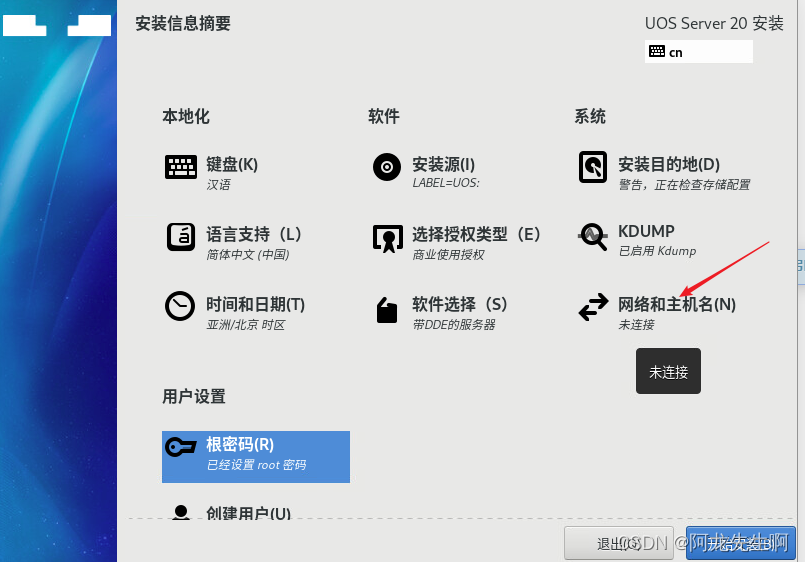Open 选择授权类型 (E) option
805x562 pixels.
click(476, 235)
